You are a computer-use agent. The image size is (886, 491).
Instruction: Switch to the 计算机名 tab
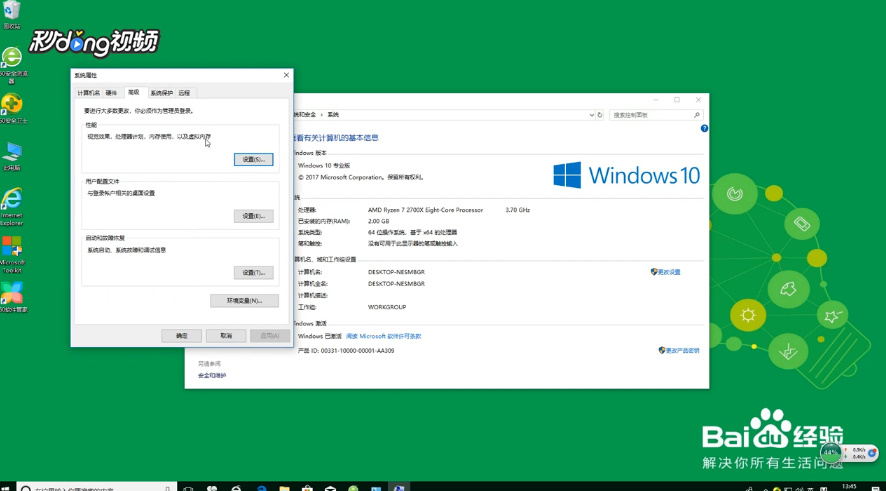click(89, 93)
